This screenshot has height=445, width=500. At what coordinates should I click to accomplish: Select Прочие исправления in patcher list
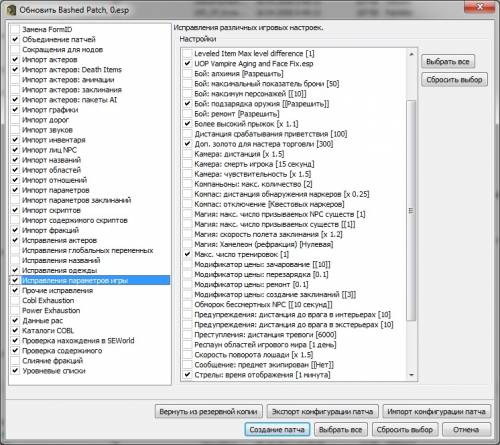coord(57,290)
